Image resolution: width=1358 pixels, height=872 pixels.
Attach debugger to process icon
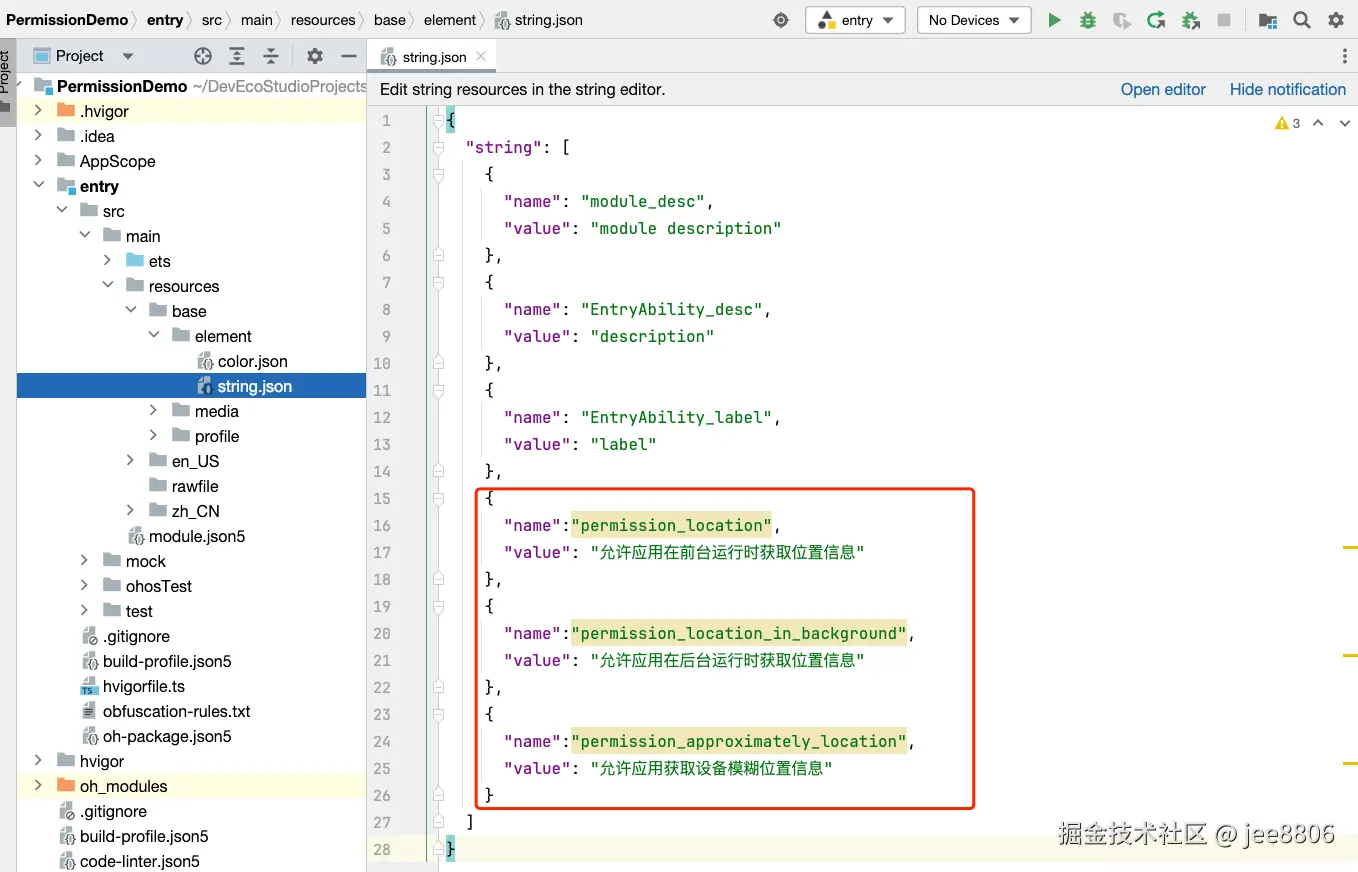pos(1190,20)
